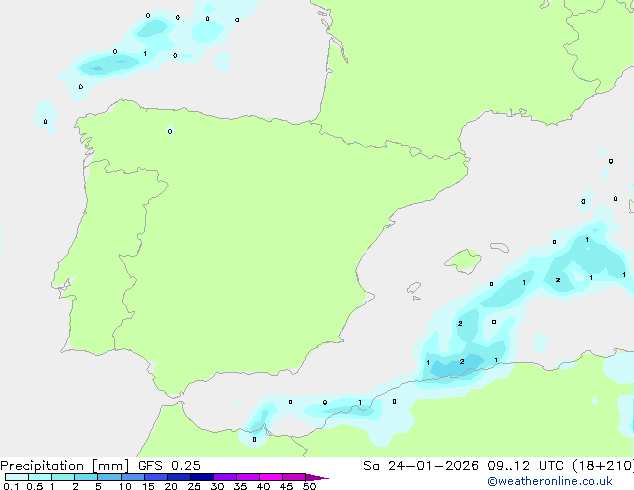Click the 2–5 mm legend swatch
This screenshot has height=490, width=634.
(86, 477)
